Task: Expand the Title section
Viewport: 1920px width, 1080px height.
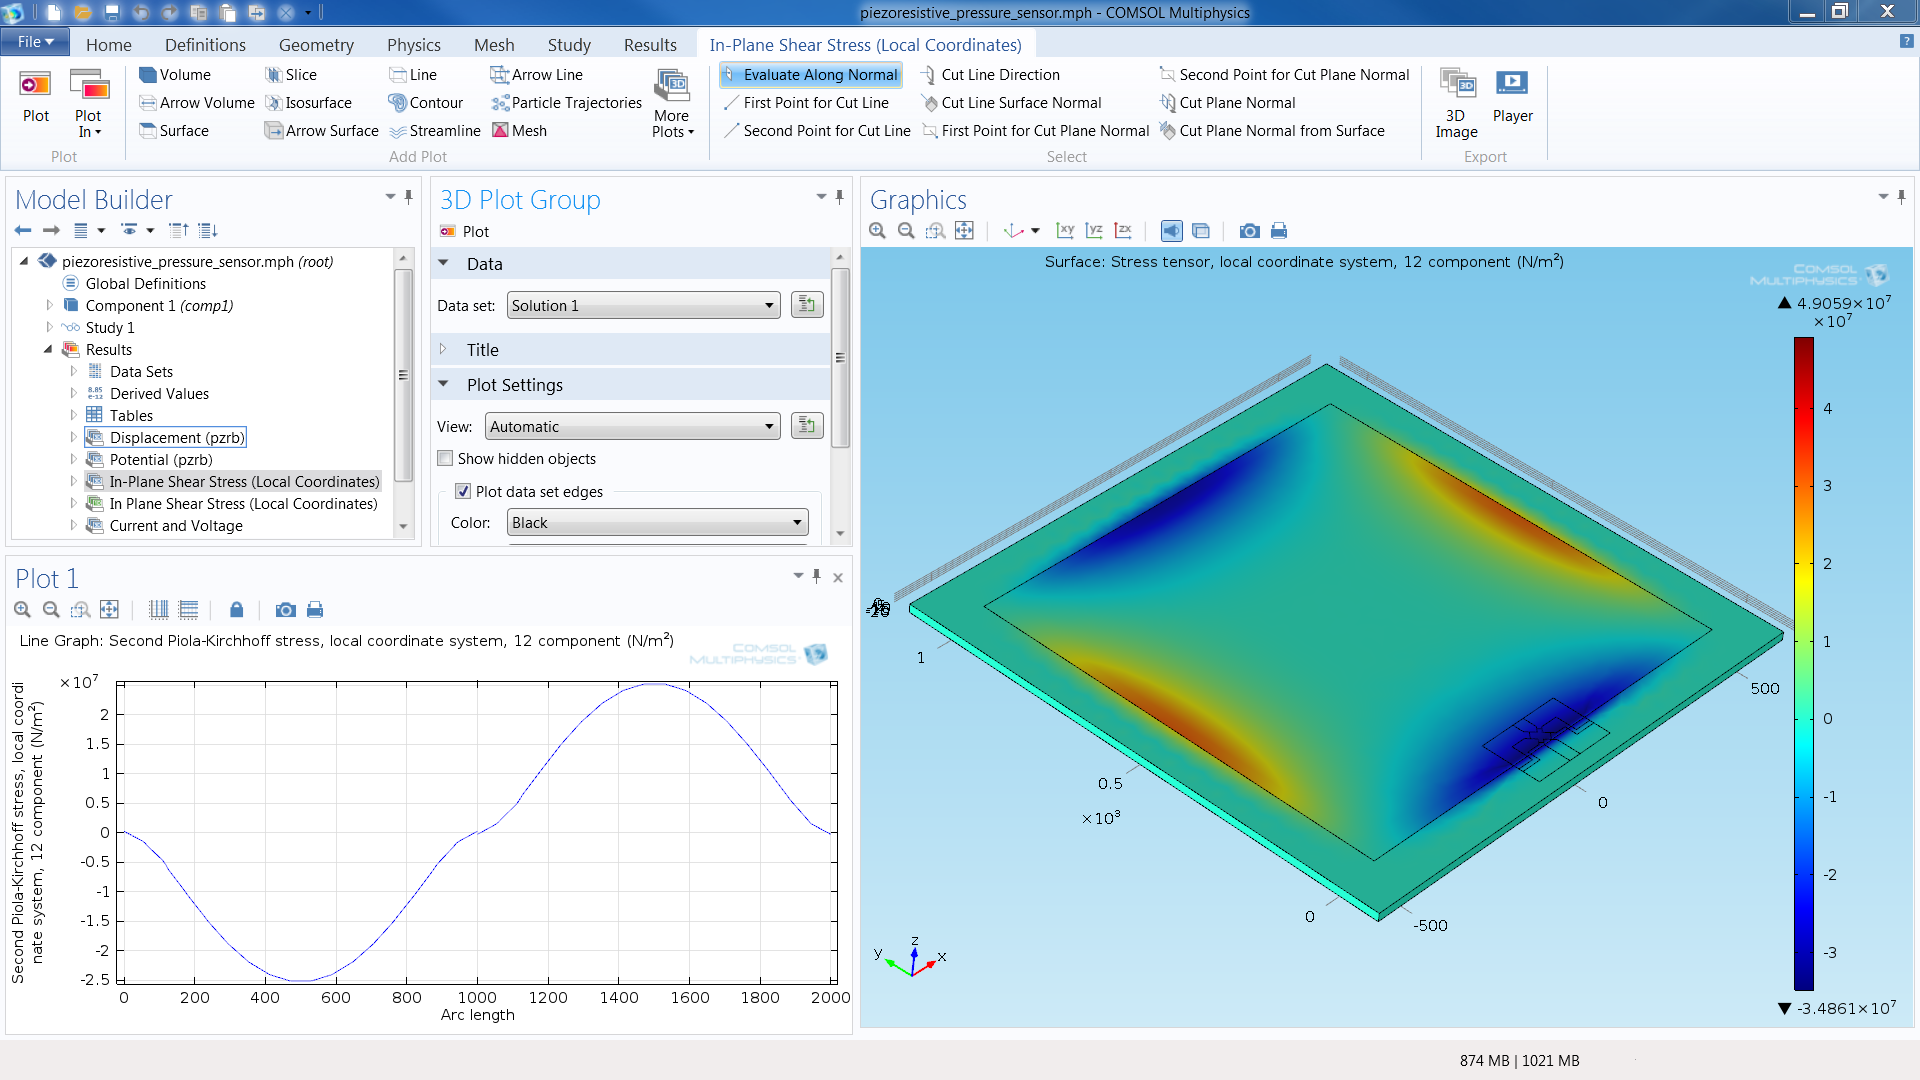Action: pos(444,350)
